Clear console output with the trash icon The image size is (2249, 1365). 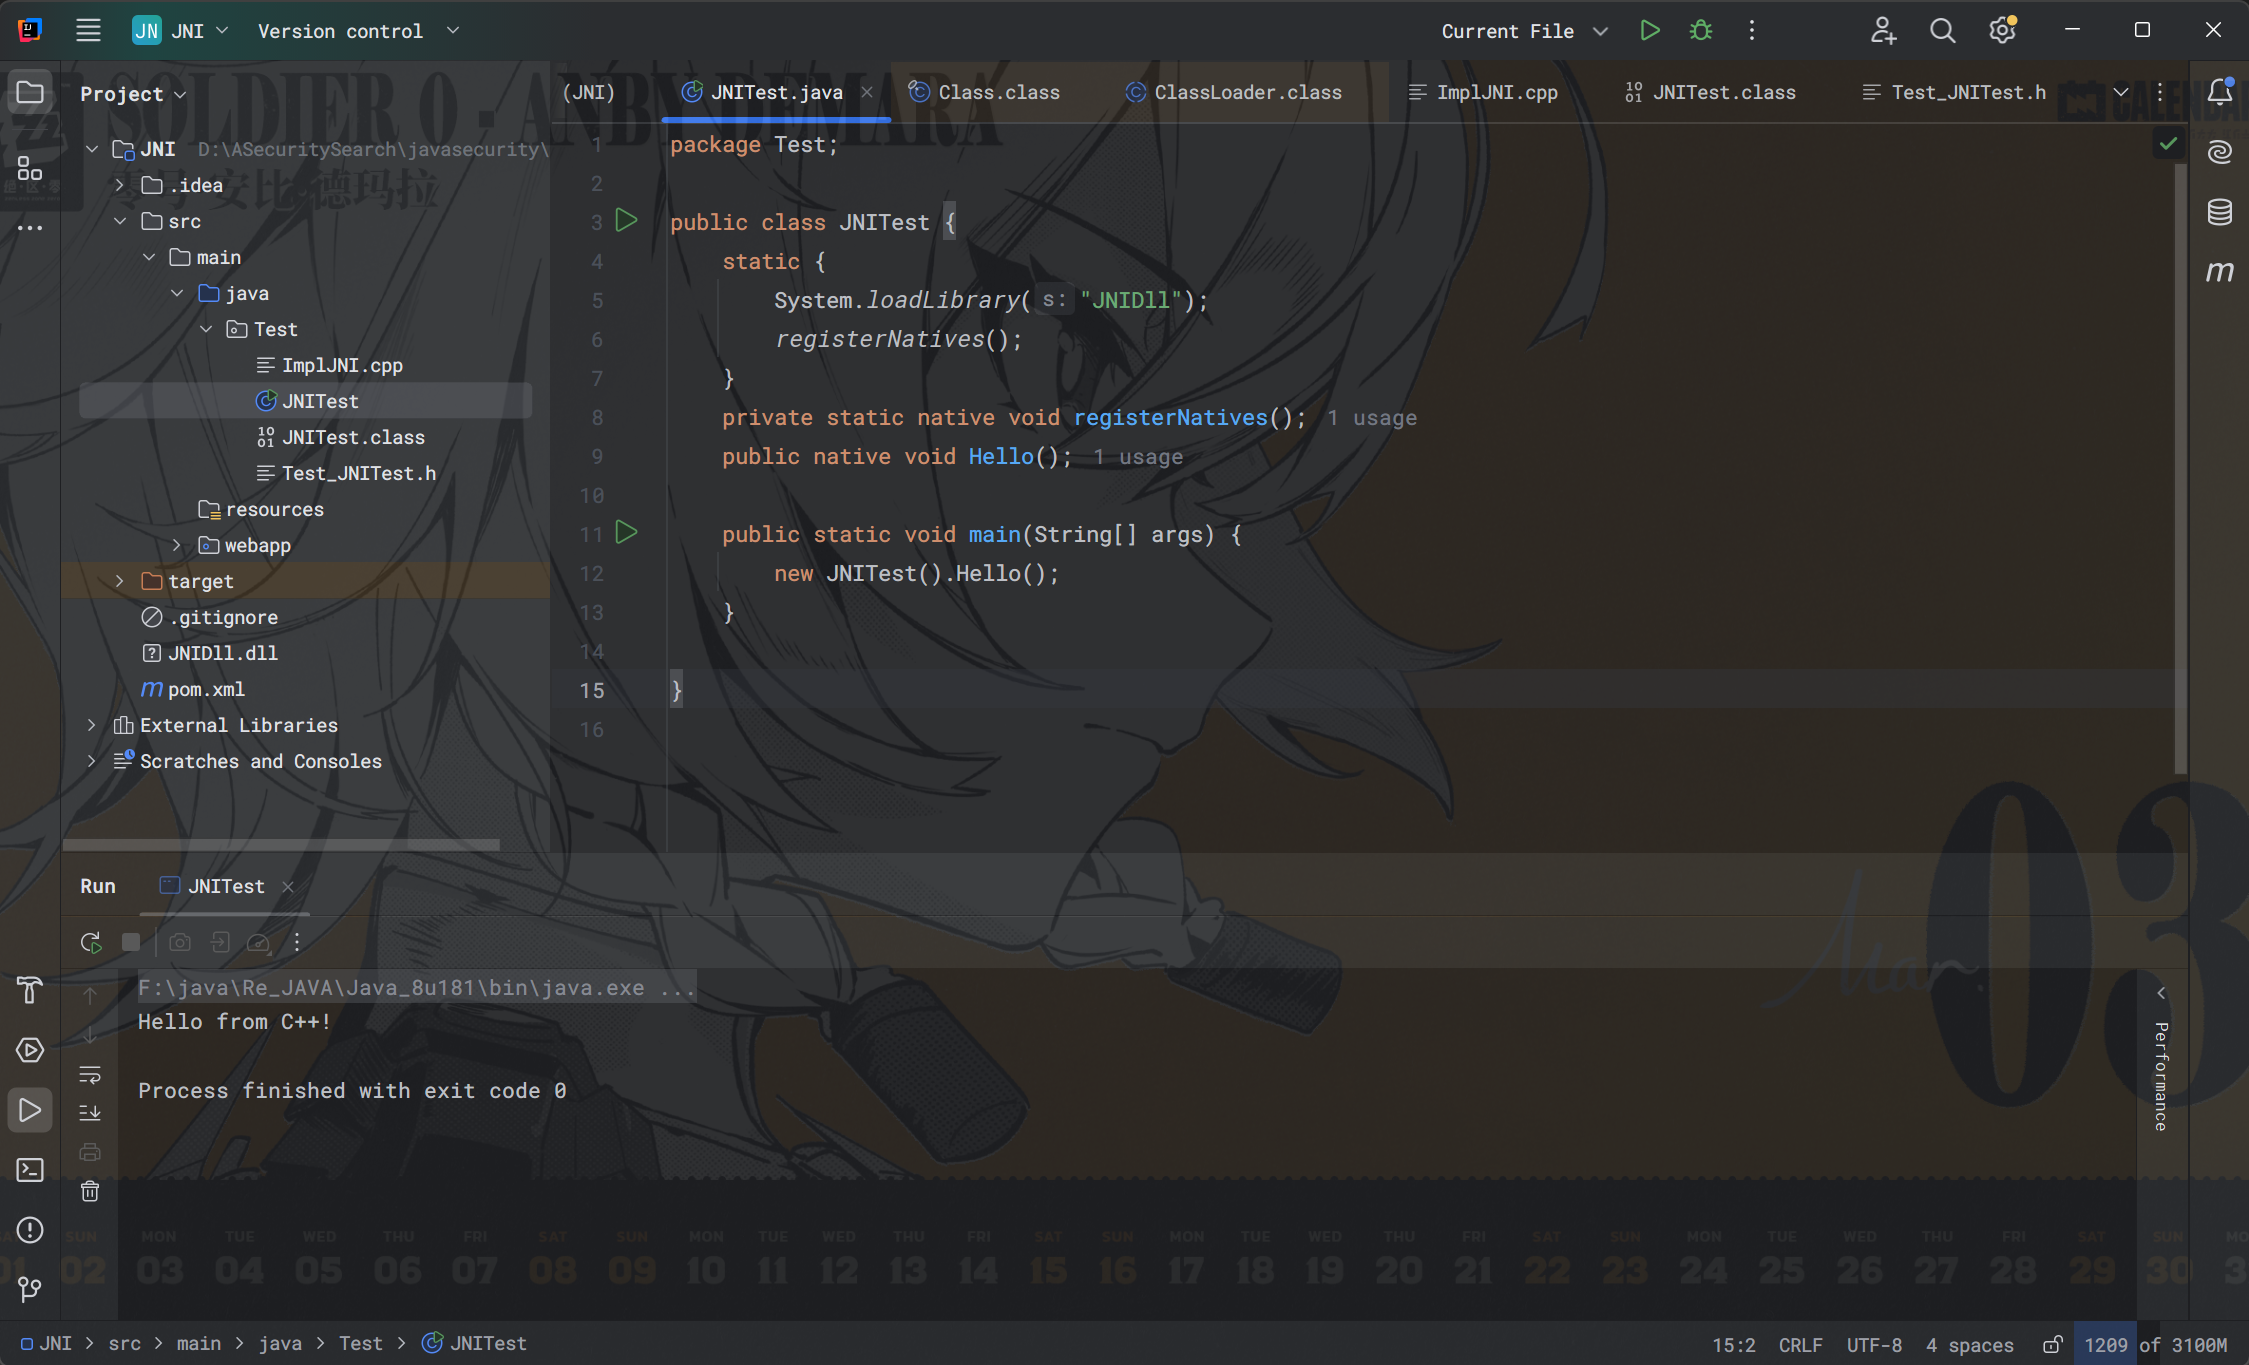click(90, 1191)
